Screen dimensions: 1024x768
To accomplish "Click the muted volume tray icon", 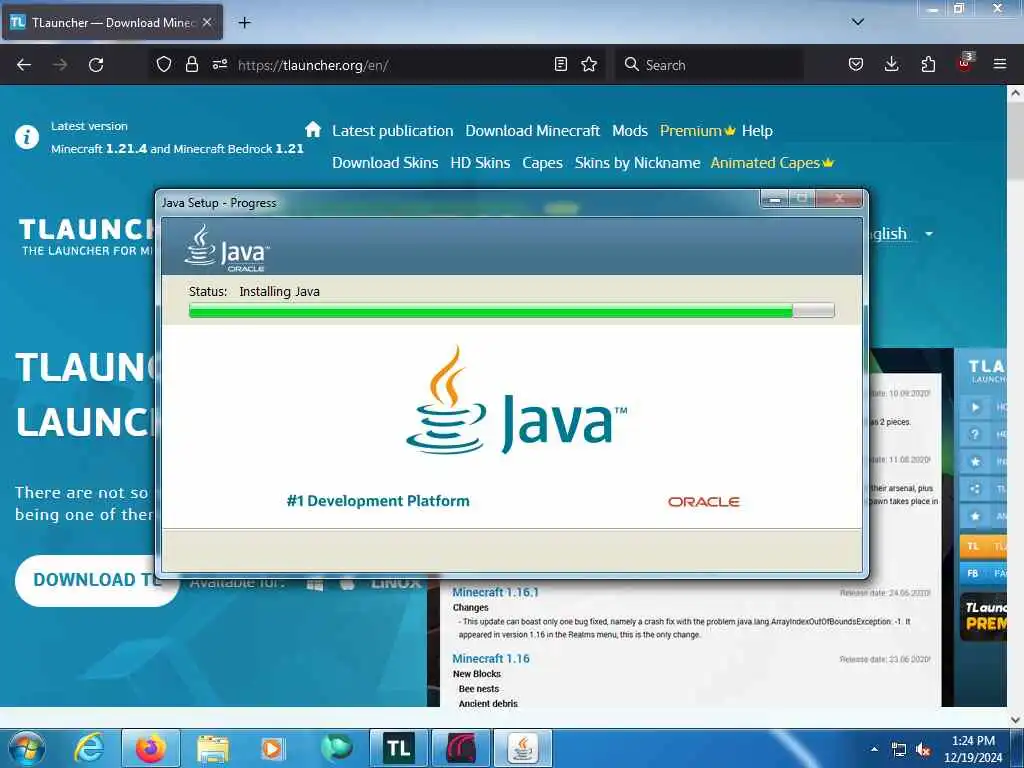I will click(x=923, y=750).
